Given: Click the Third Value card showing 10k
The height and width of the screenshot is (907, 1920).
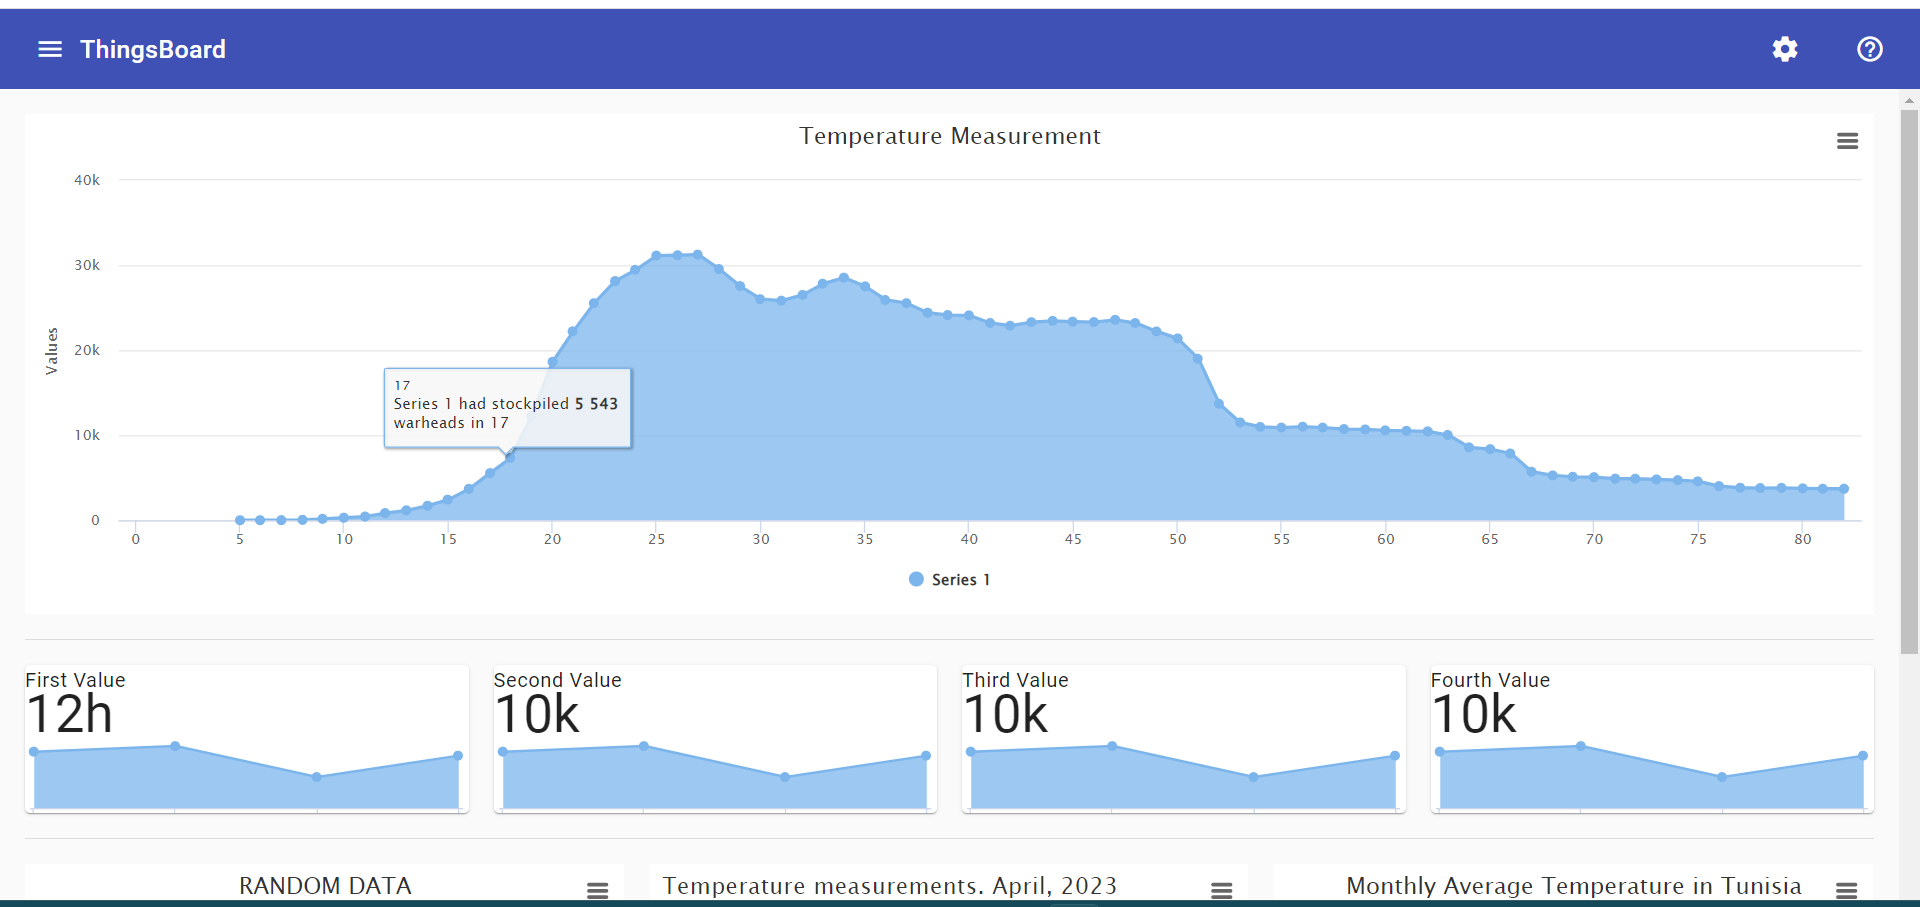Looking at the screenshot, I should 1182,740.
